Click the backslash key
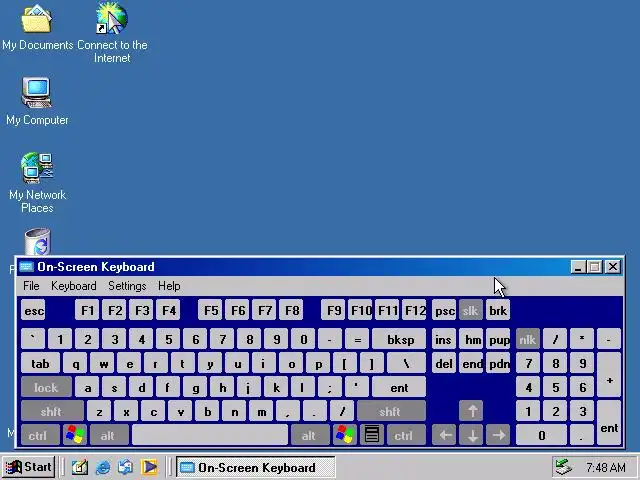Image resolution: width=640 pixels, height=480 pixels. 406,363
